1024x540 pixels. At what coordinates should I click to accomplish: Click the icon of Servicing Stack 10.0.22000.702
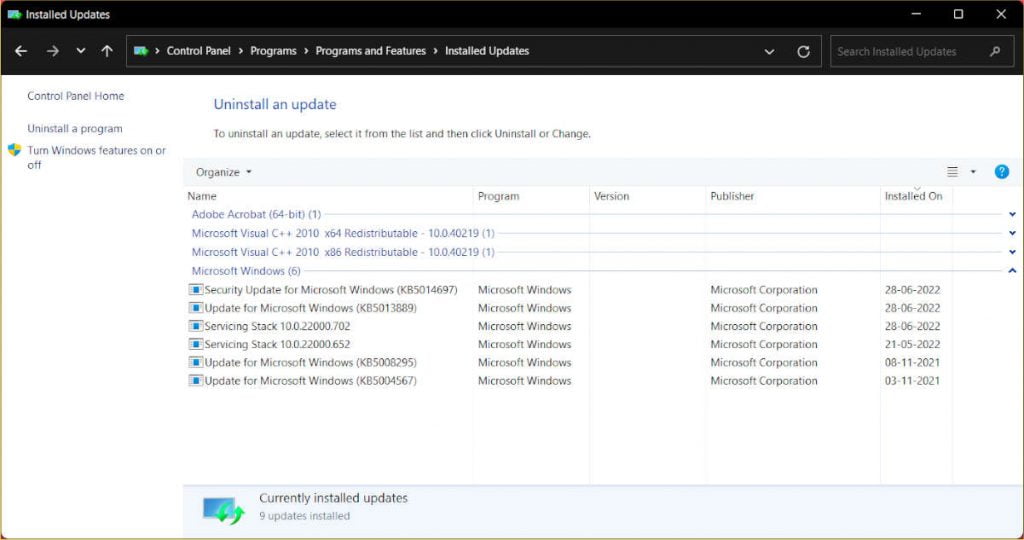click(195, 326)
